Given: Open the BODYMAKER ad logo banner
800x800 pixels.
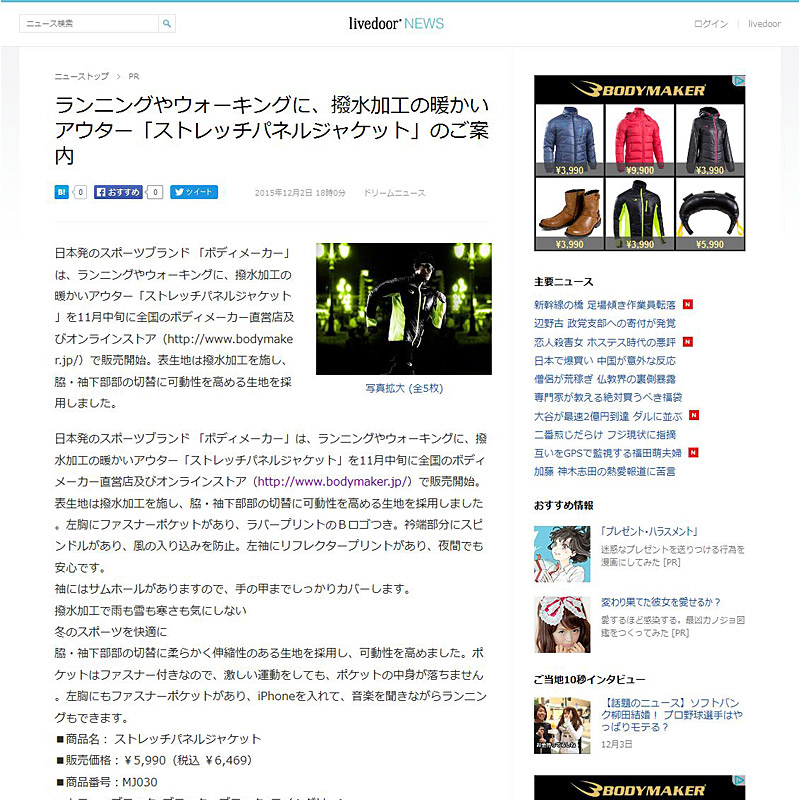Looking at the screenshot, I should coord(639,90).
